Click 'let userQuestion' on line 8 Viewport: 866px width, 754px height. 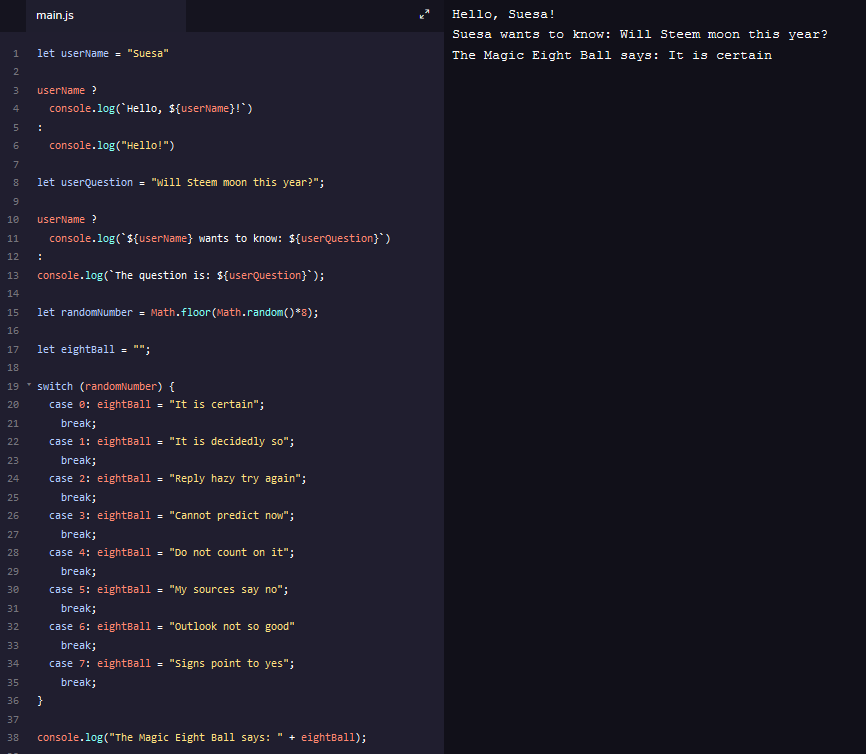[85, 183]
